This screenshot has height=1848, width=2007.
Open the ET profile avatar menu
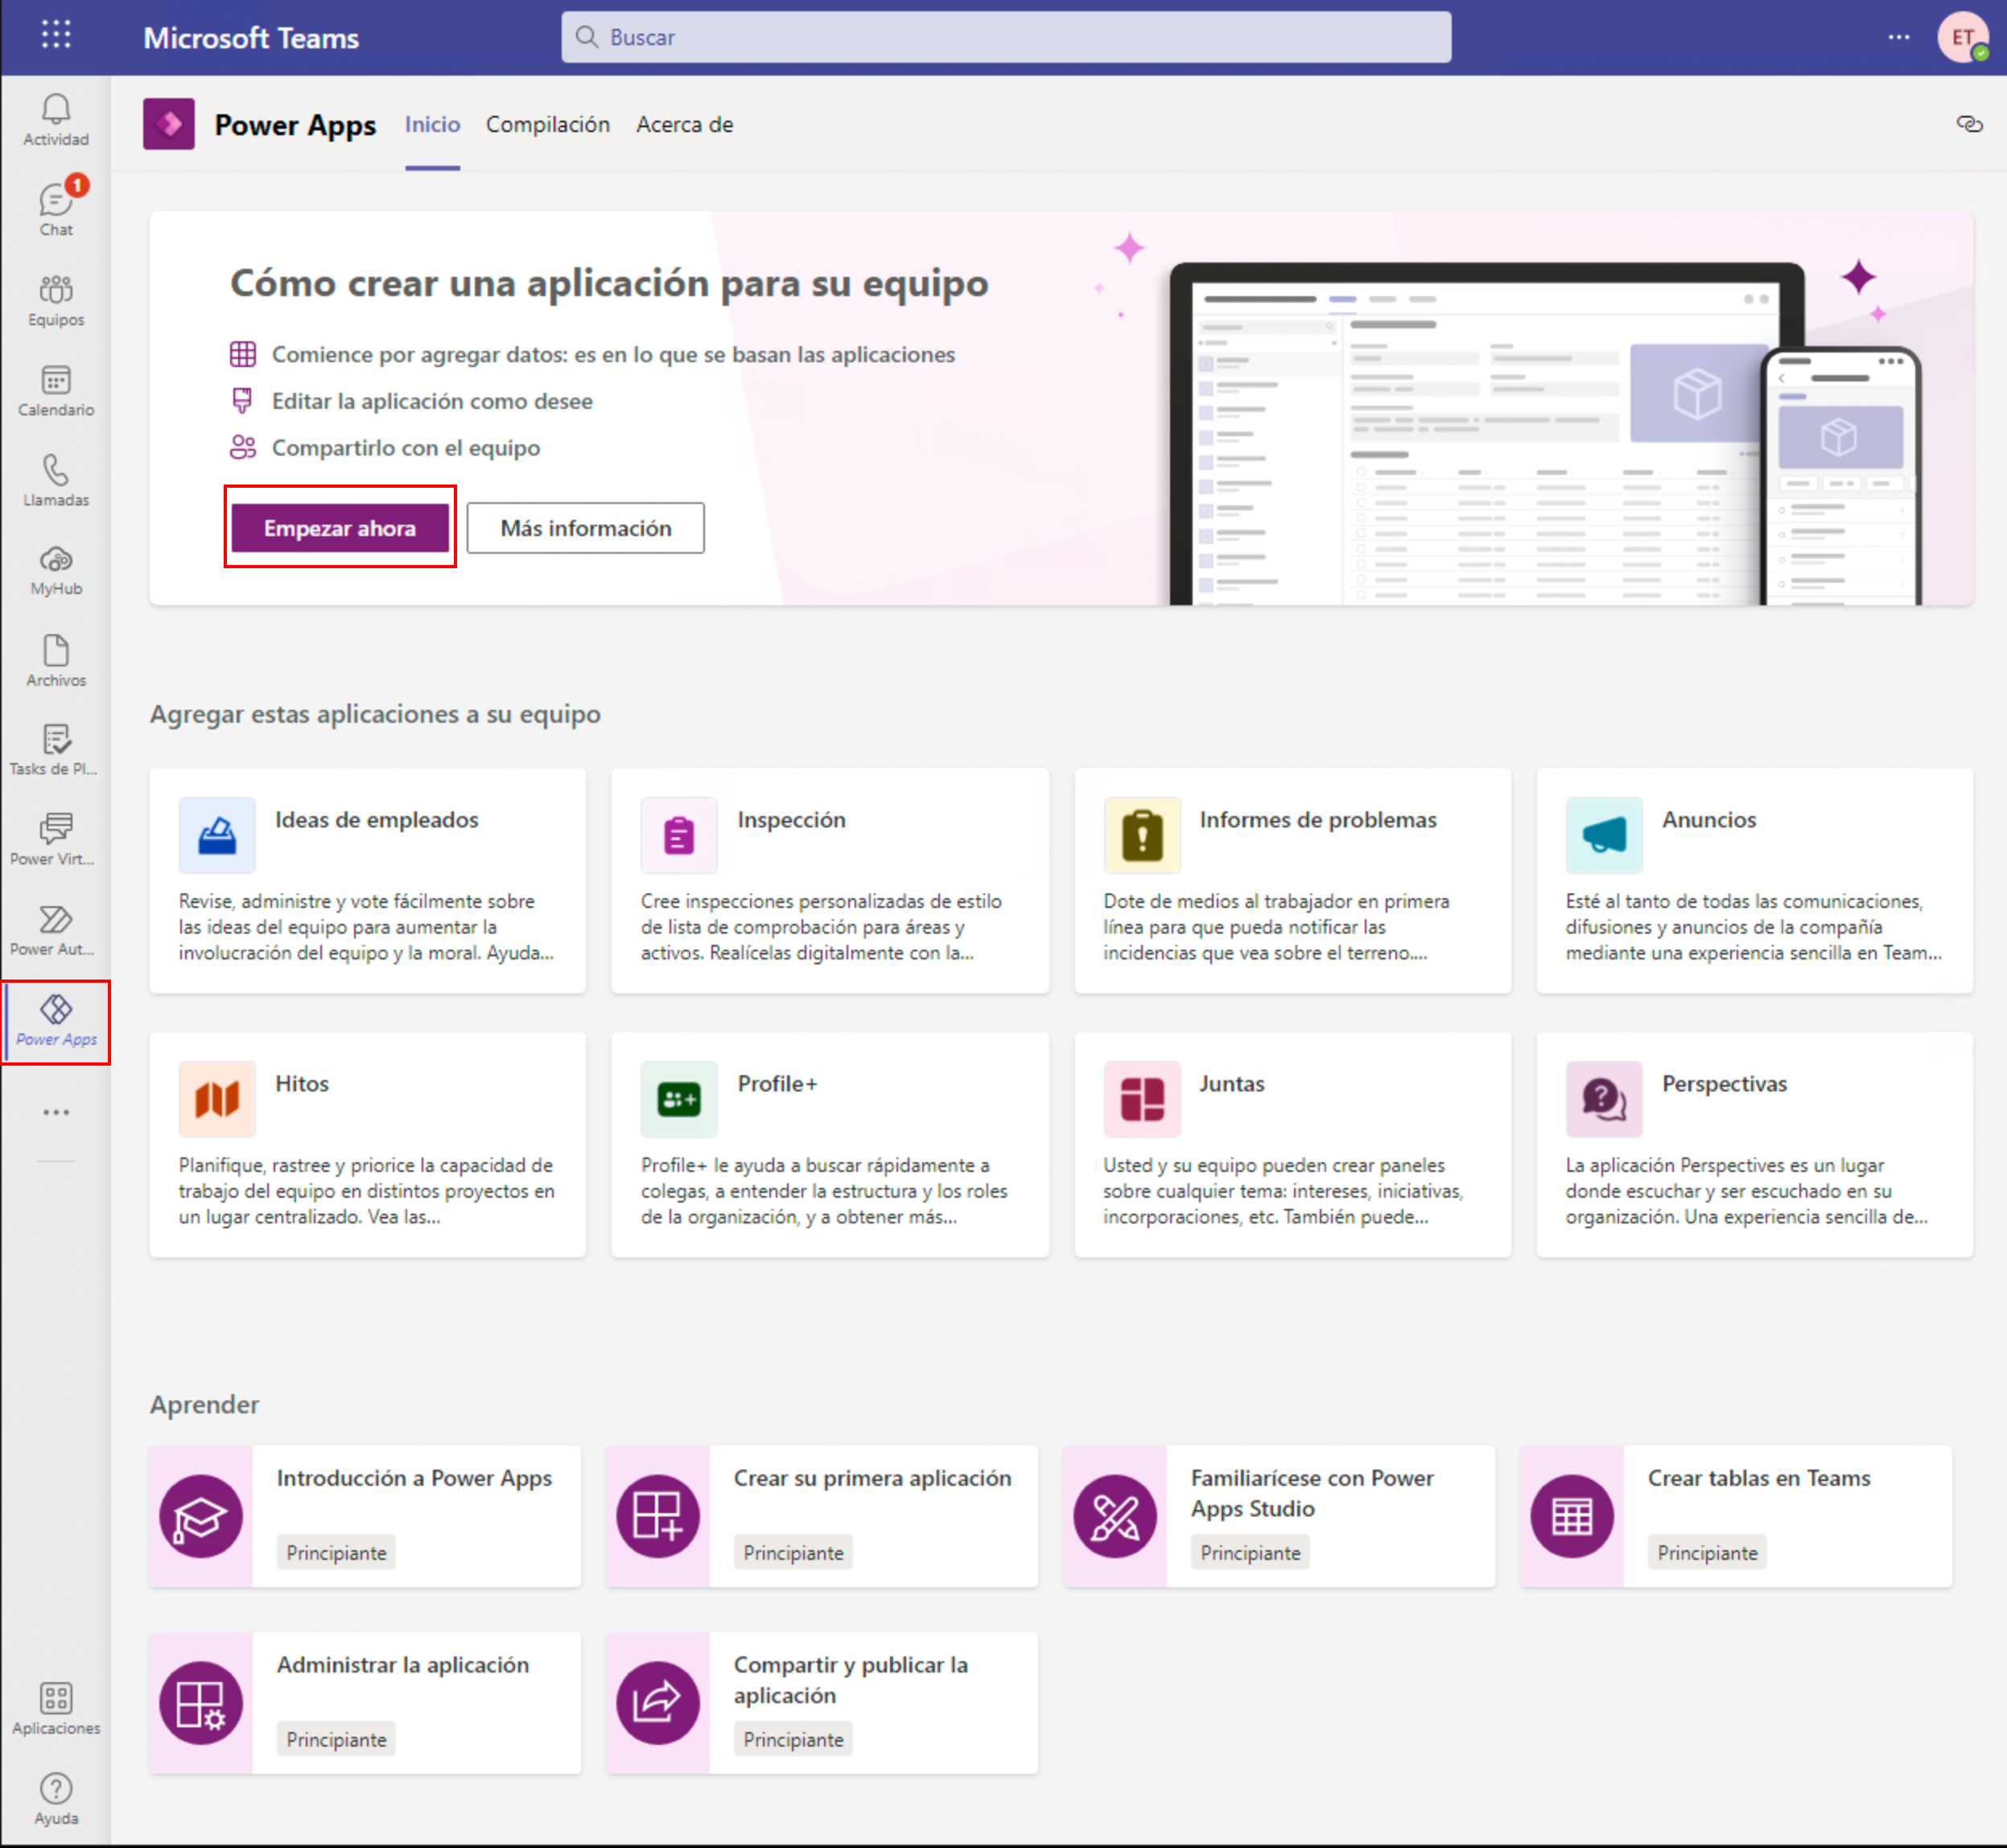tap(1962, 37)
